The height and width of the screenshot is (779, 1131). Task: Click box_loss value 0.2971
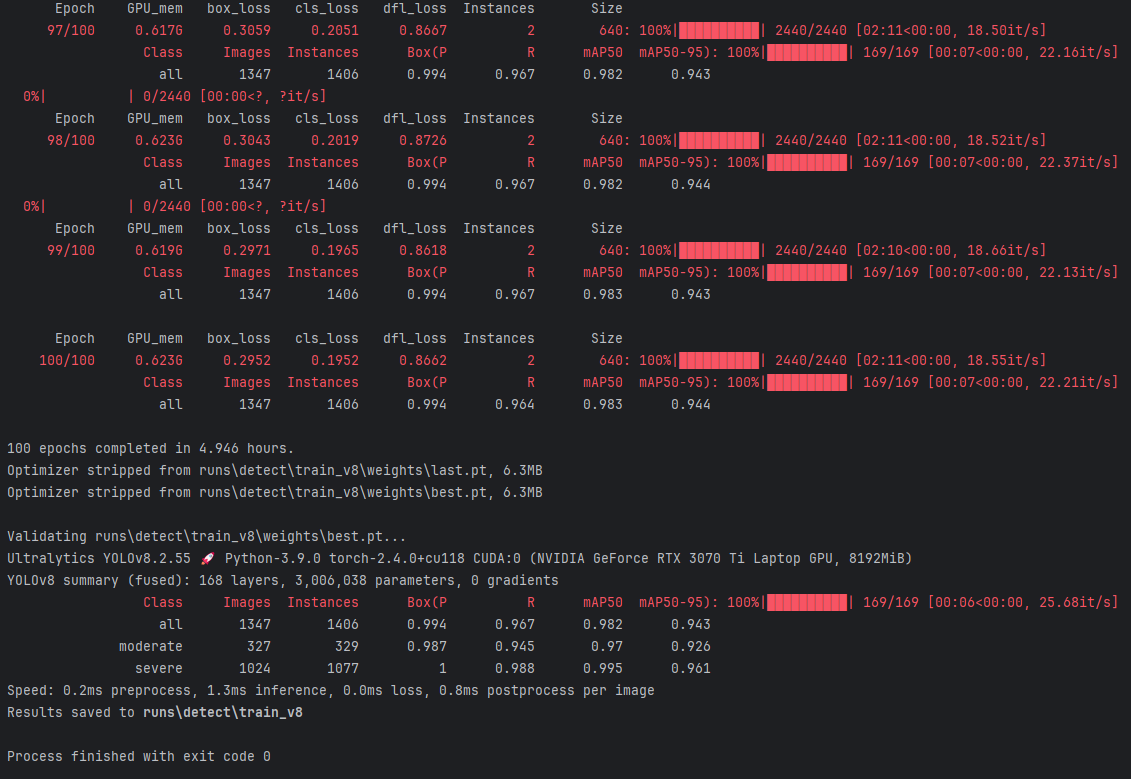point(247,250)
